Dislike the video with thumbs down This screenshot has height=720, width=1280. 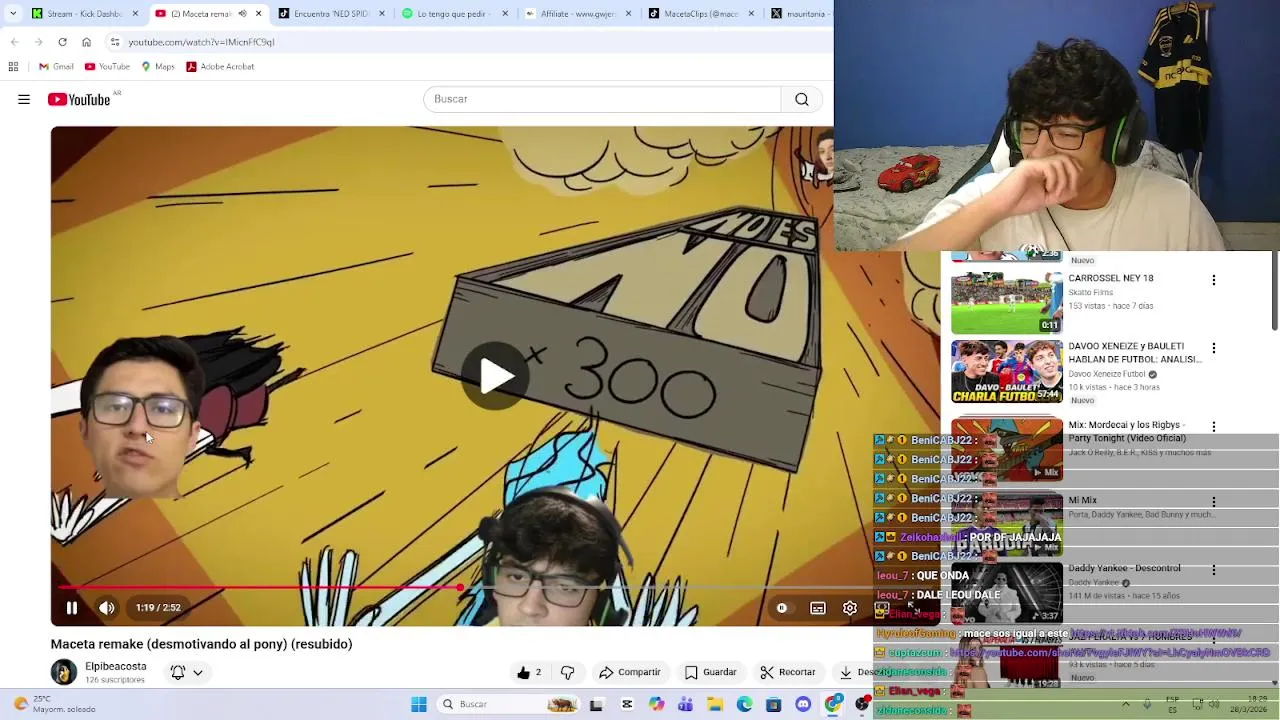567,673
